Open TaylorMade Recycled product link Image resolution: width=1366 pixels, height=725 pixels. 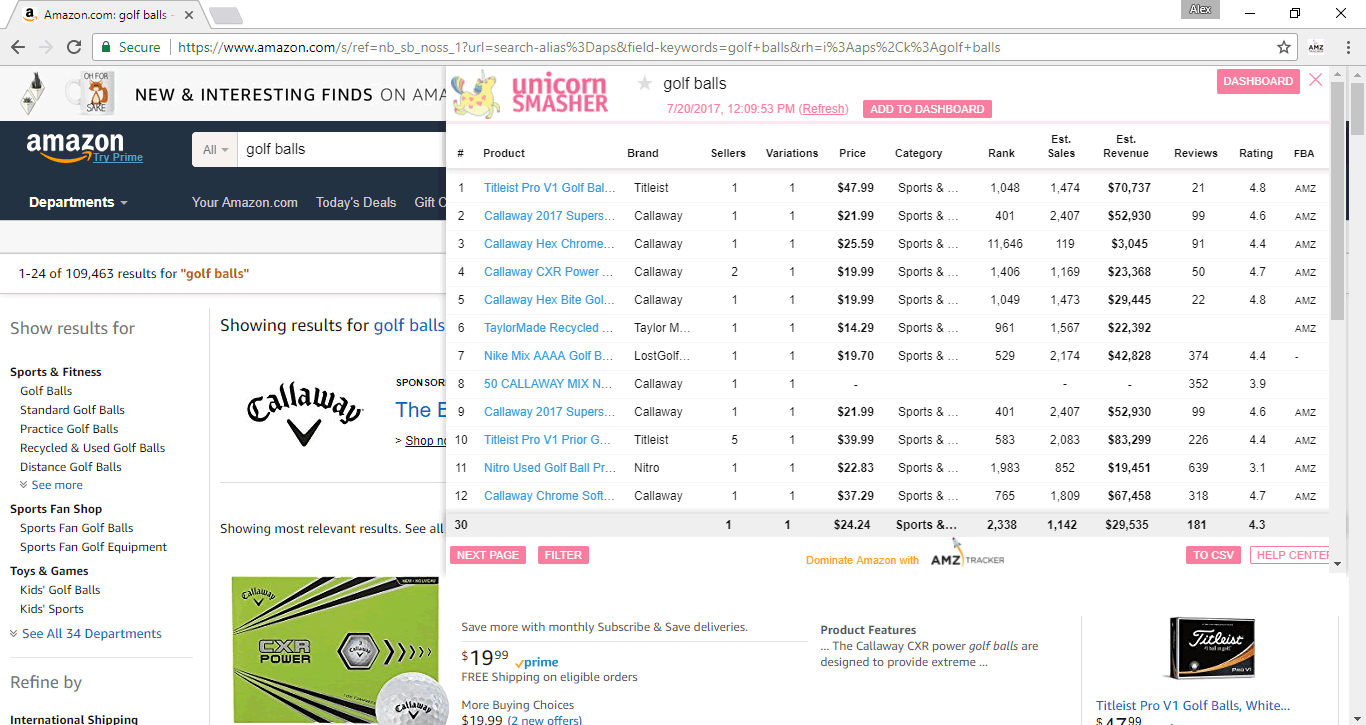(548, 328)
